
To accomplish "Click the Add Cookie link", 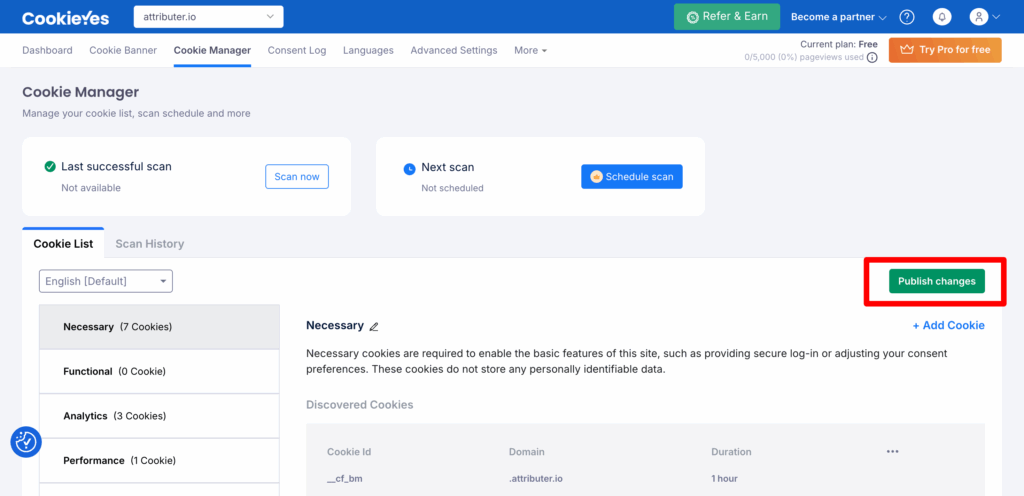I will 948,325.
